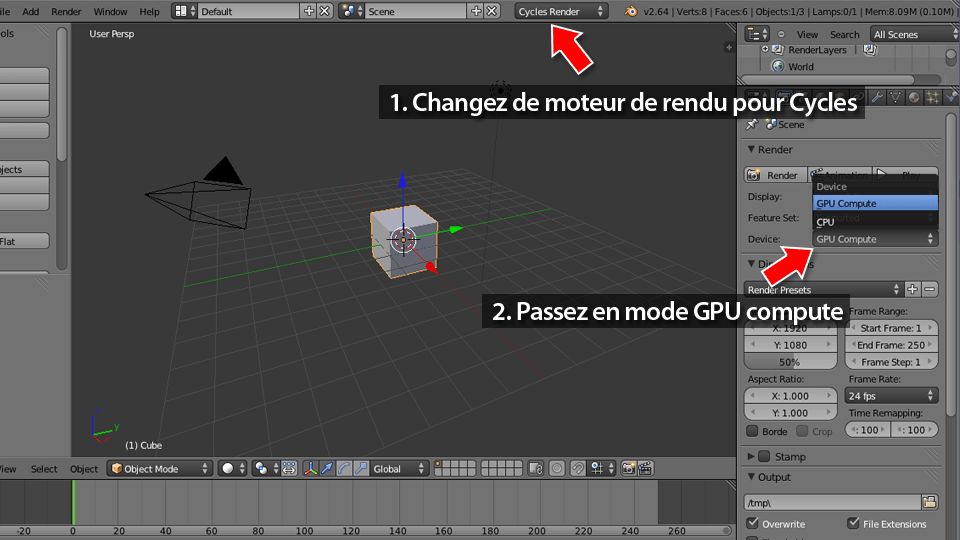Add a new screen layout with plus

tap(309, 11)
